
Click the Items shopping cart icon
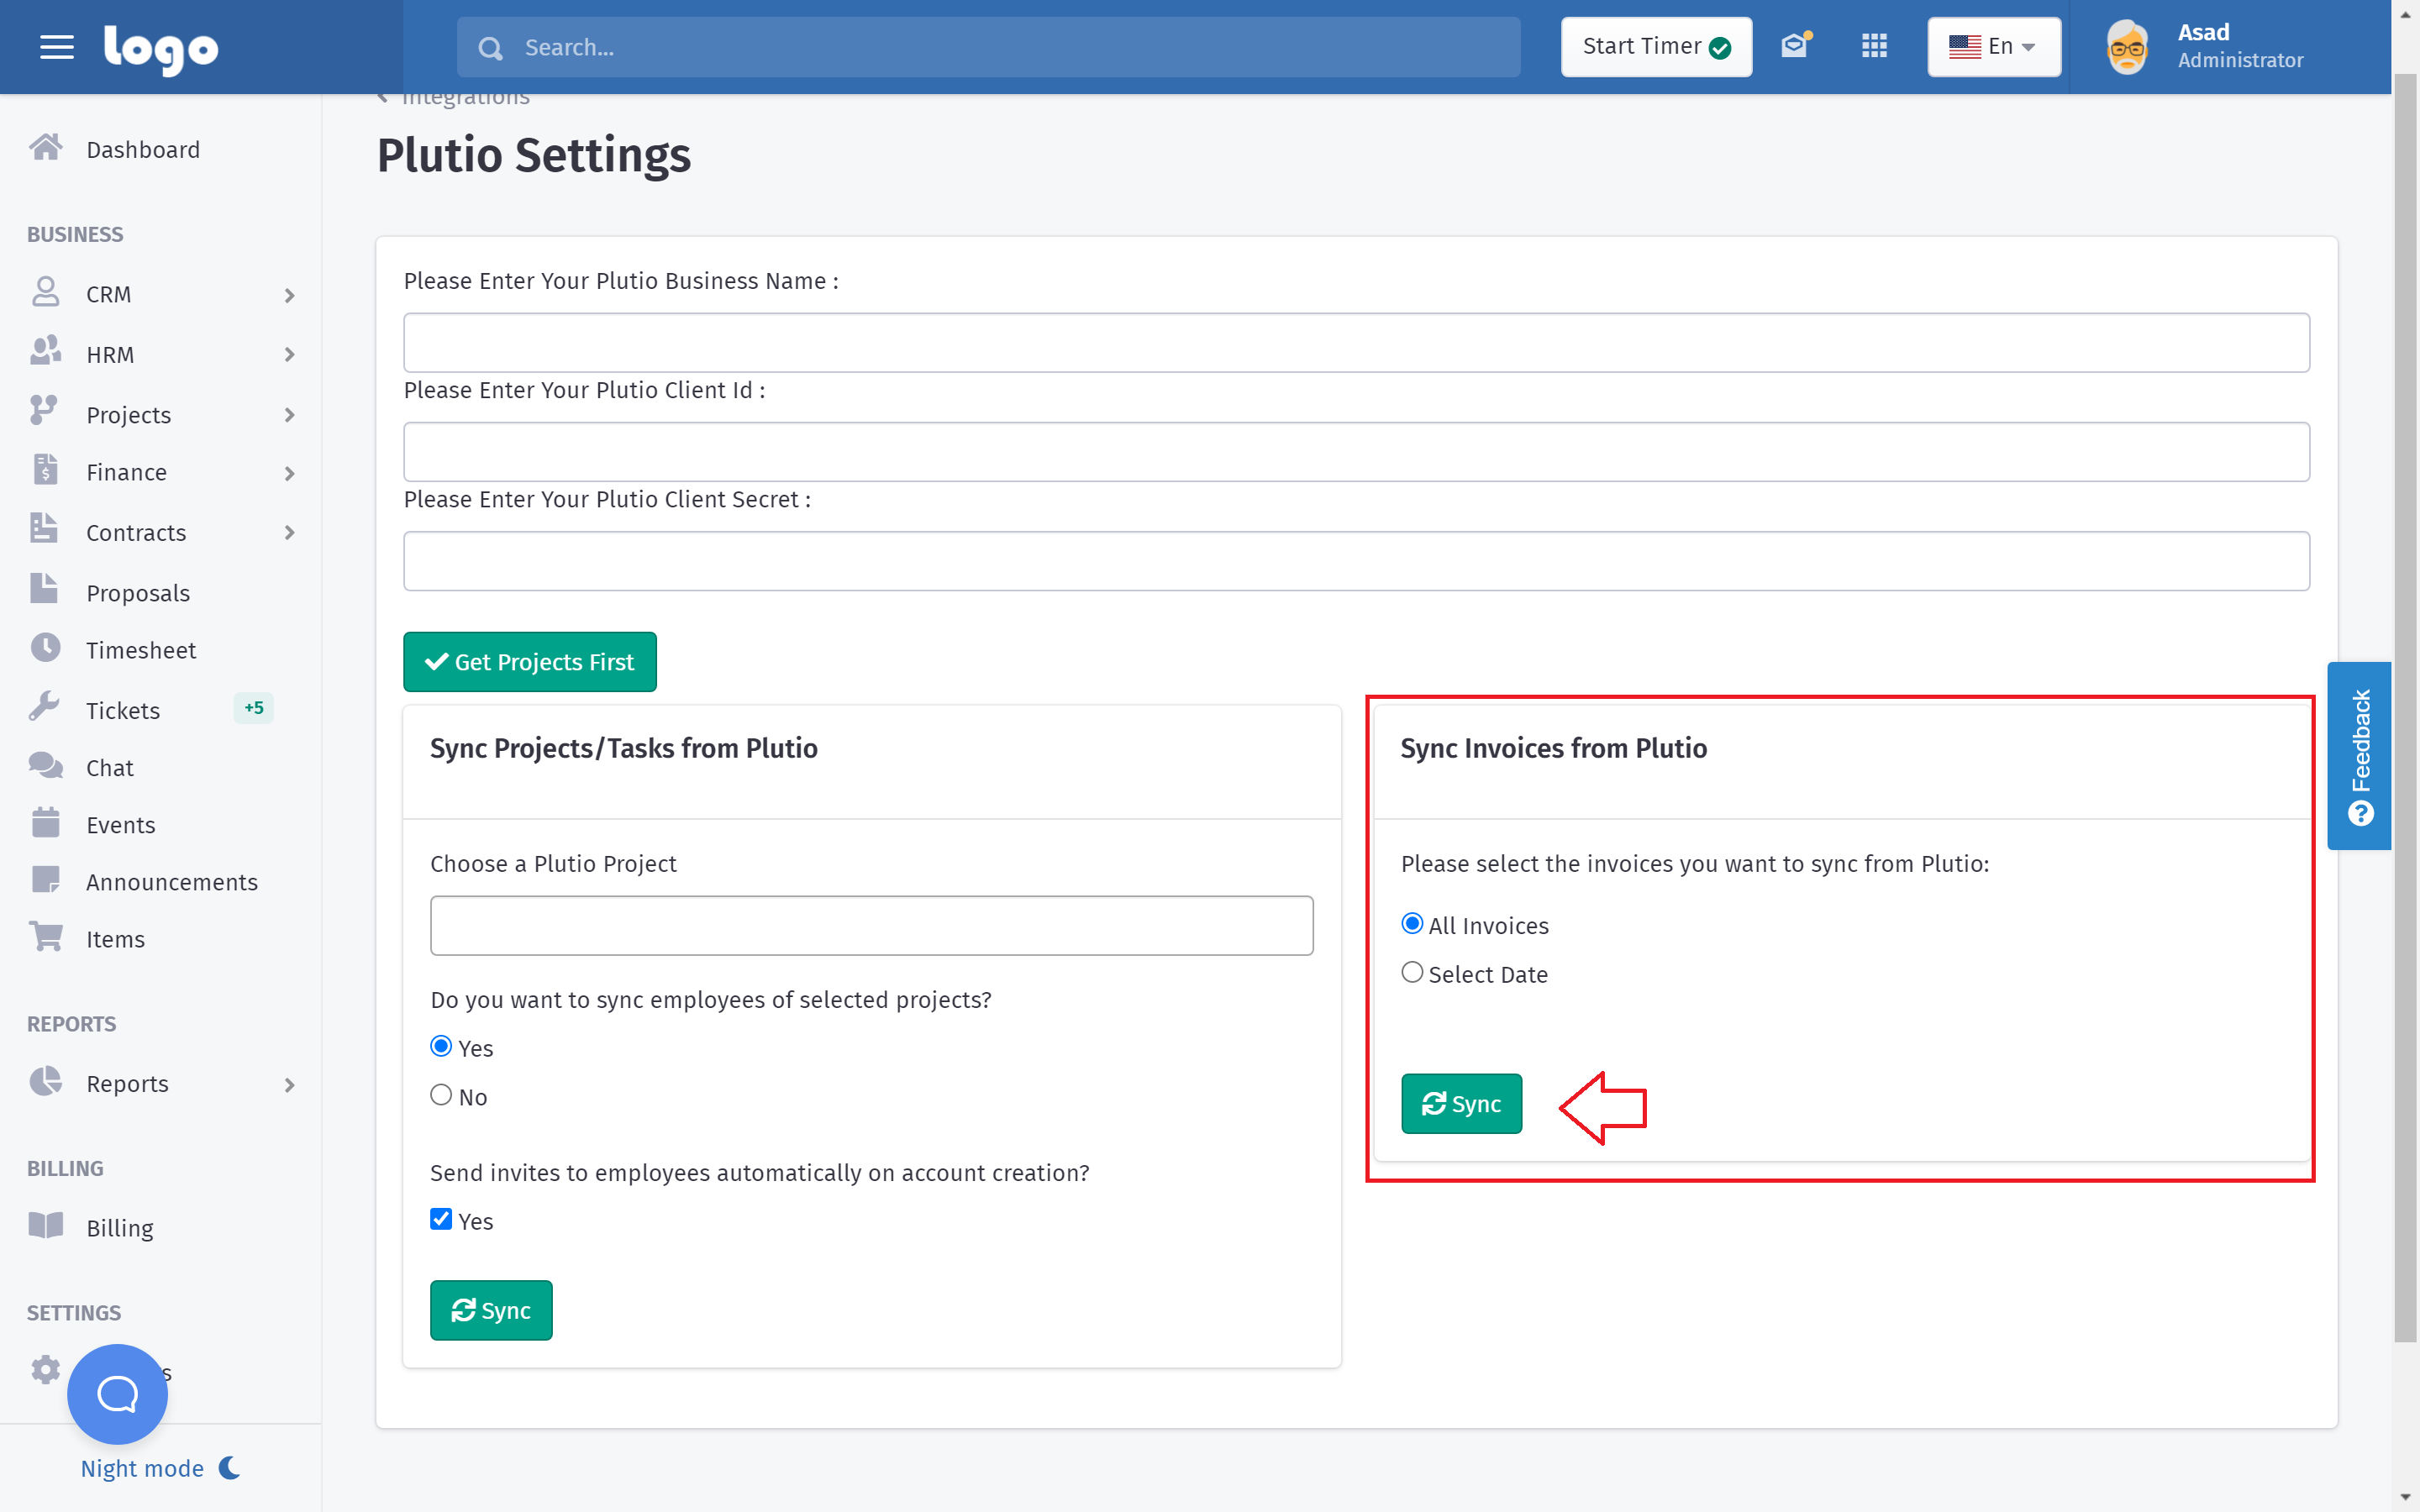pos(45,938)
